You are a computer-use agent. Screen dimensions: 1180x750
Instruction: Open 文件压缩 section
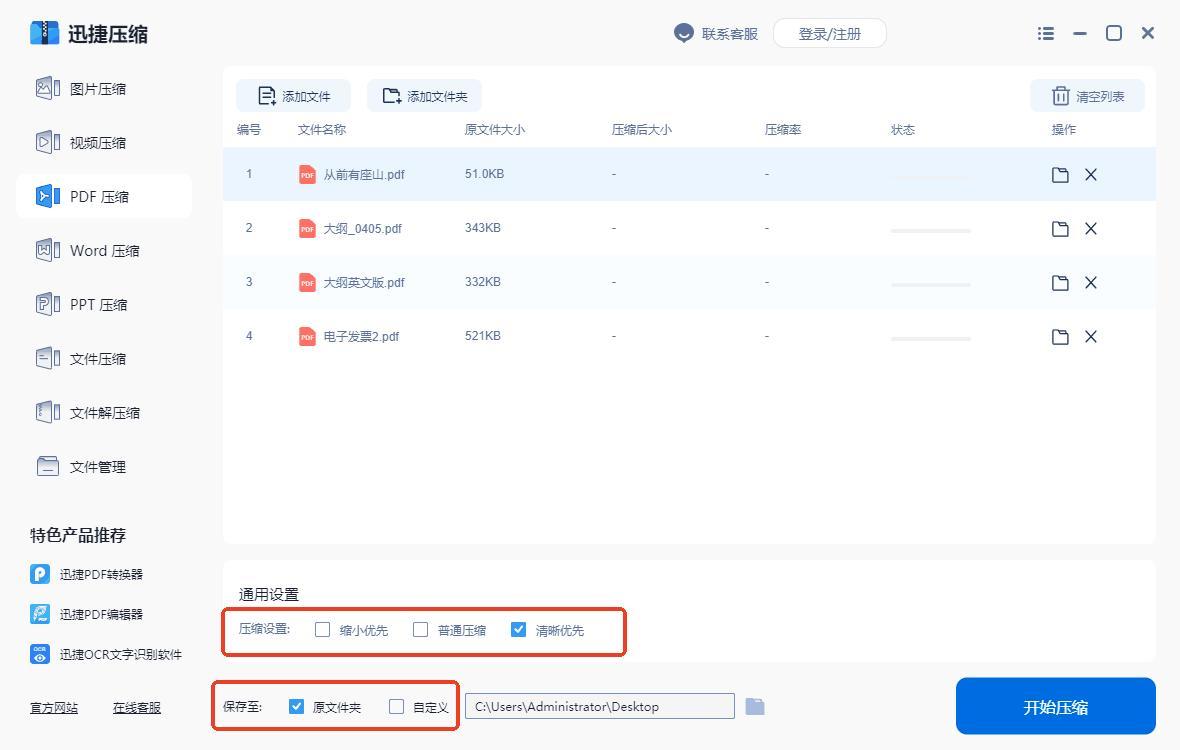[98, 359]
